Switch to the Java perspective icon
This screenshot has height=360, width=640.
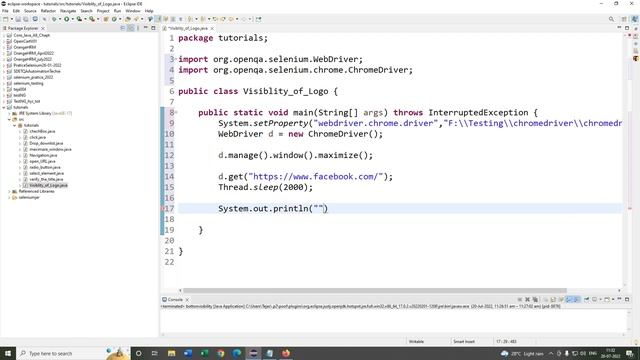(634, 19)
